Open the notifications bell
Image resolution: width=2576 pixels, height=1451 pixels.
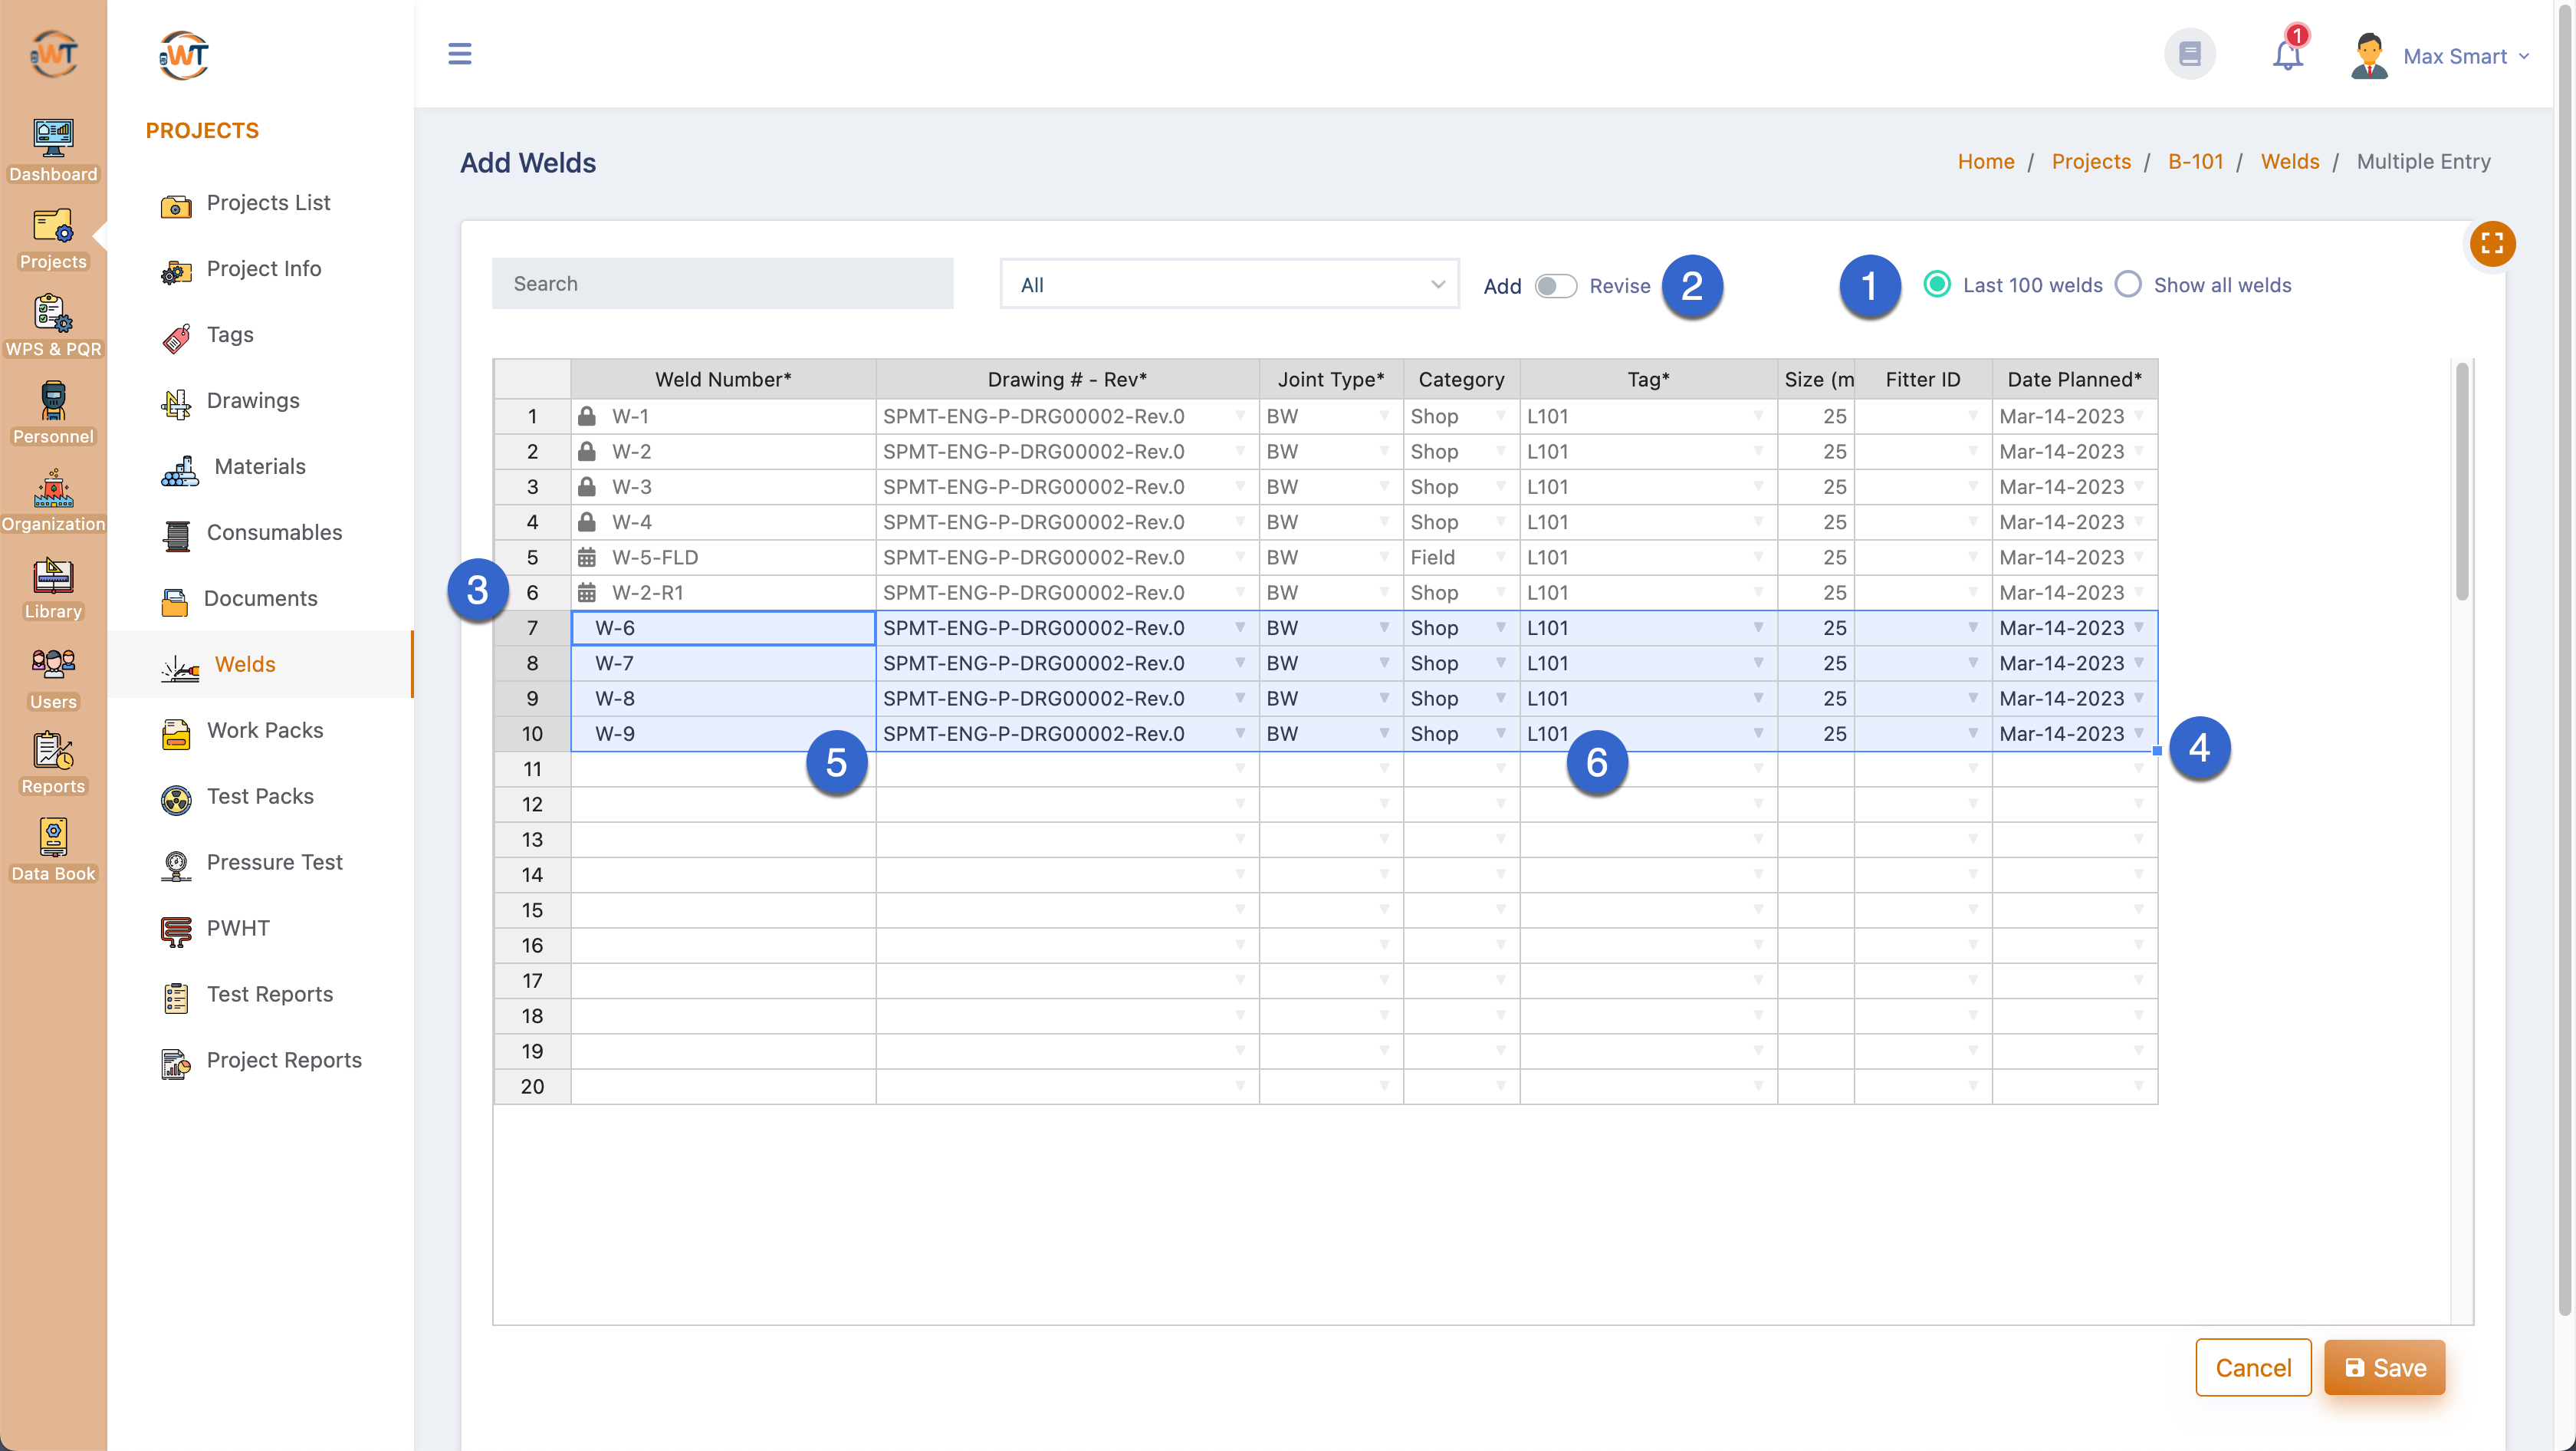point(2287,54)
